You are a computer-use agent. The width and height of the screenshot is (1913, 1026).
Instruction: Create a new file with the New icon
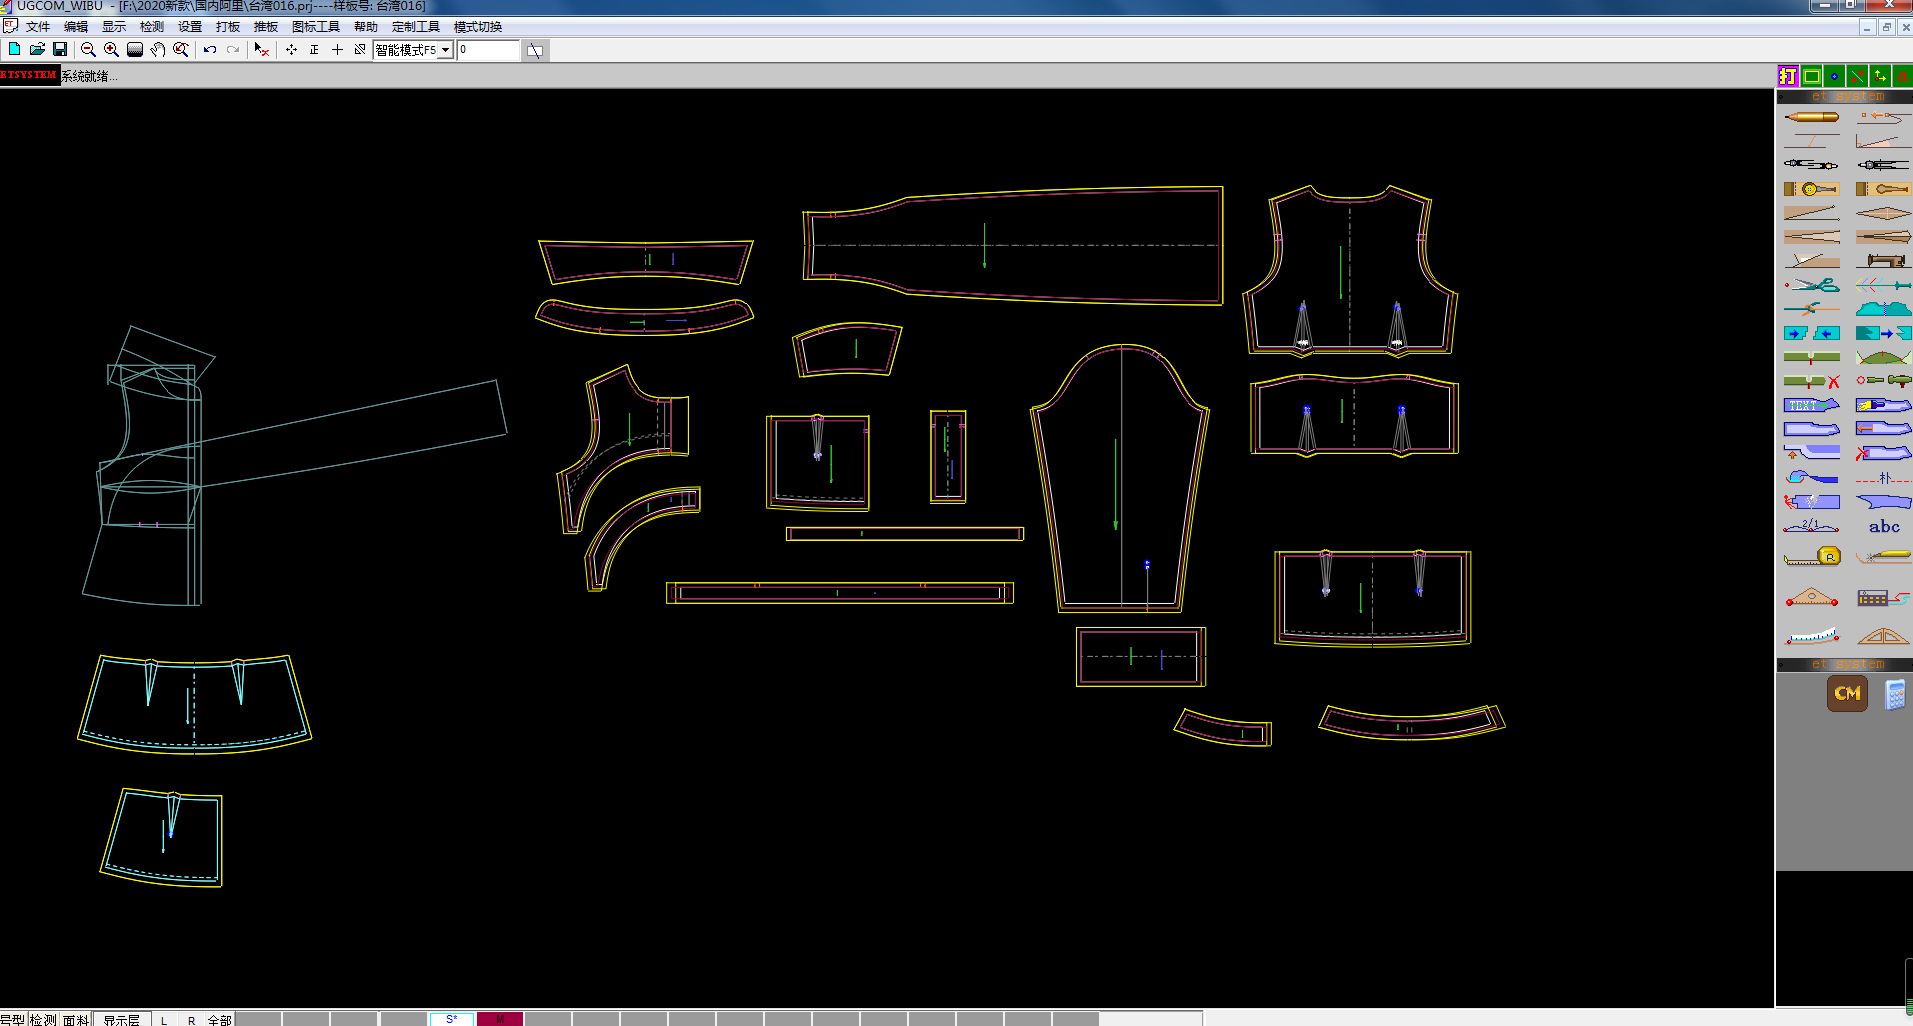point(14,49)
